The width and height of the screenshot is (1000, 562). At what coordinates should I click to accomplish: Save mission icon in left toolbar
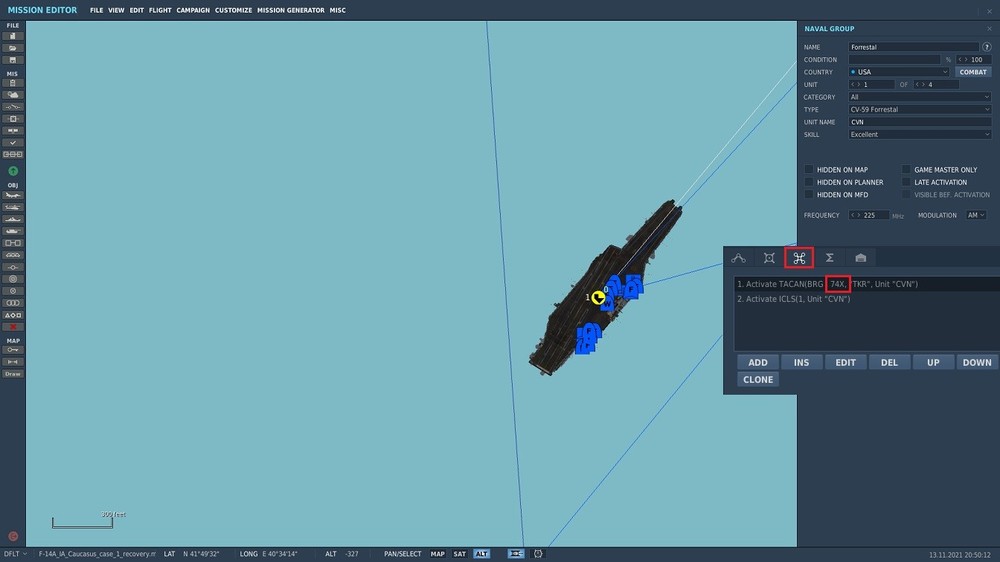point(13,60)
